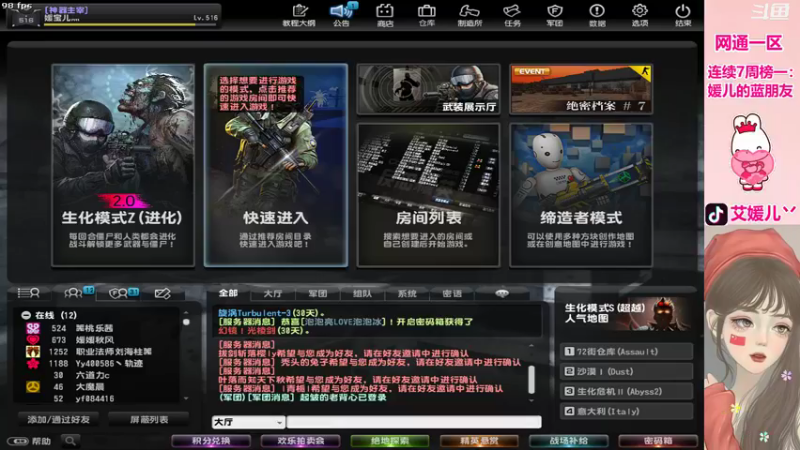
Task: Click the 欢乐拍卖会 button
Action: click(x=301, y=441)
